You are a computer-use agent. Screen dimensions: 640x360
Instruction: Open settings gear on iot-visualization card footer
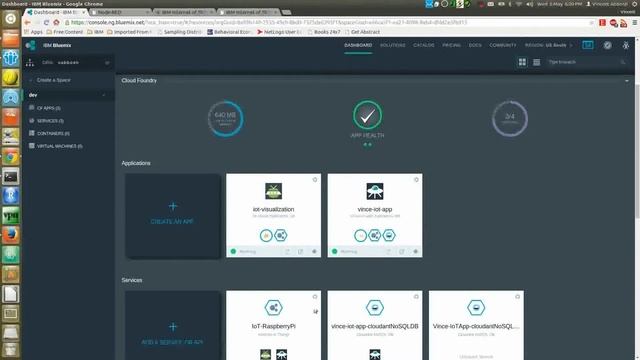314,251
